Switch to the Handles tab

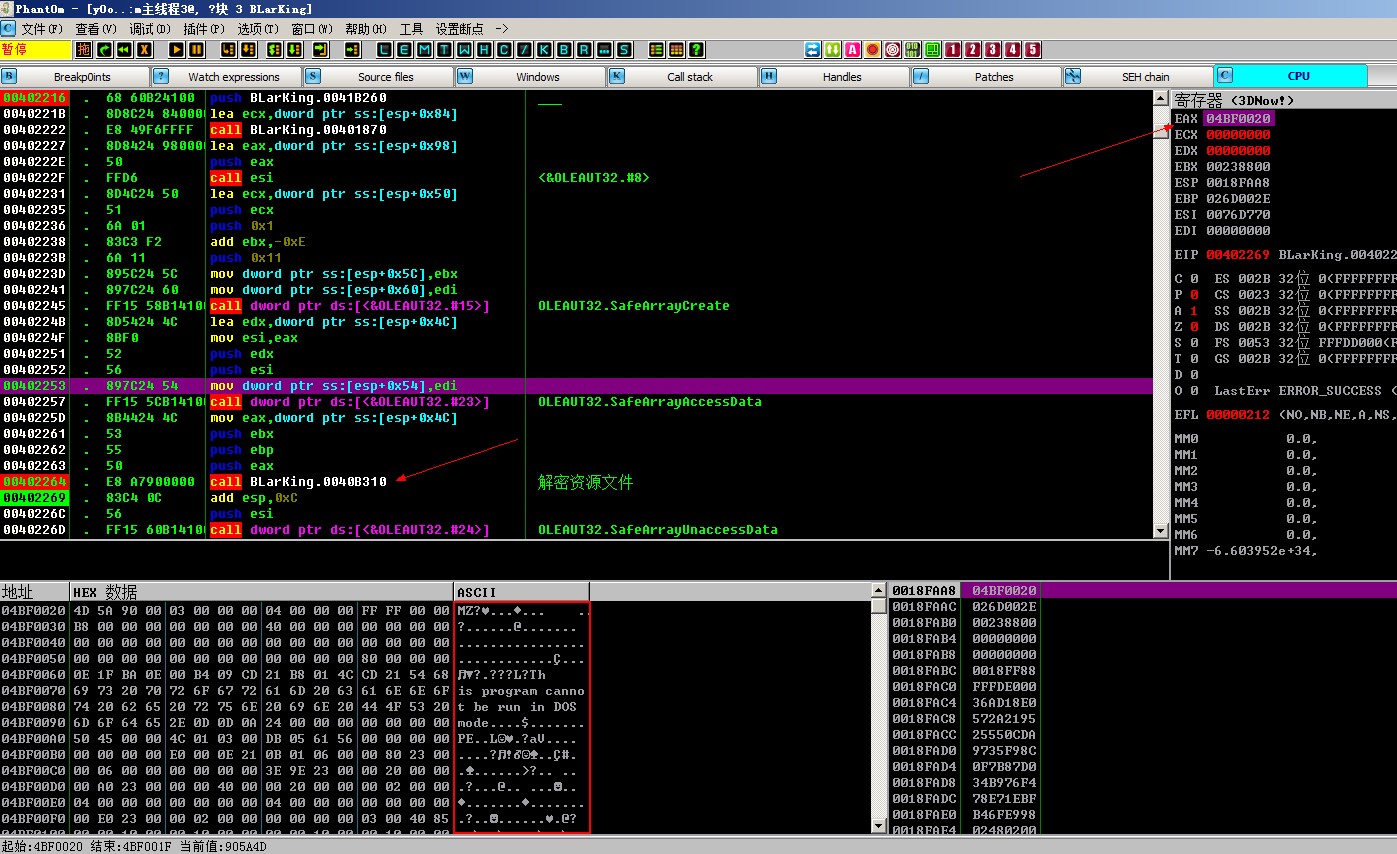coord(835,77)
